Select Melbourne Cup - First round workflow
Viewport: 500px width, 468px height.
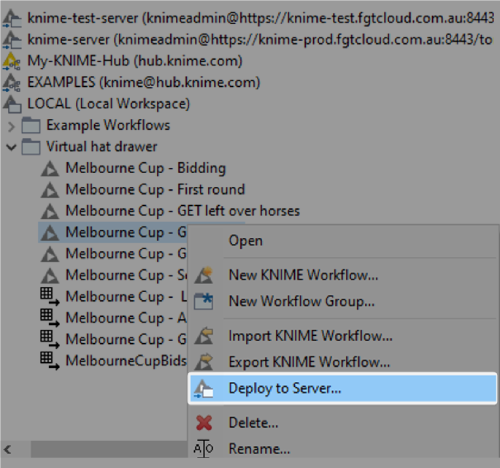pos(155,190)
